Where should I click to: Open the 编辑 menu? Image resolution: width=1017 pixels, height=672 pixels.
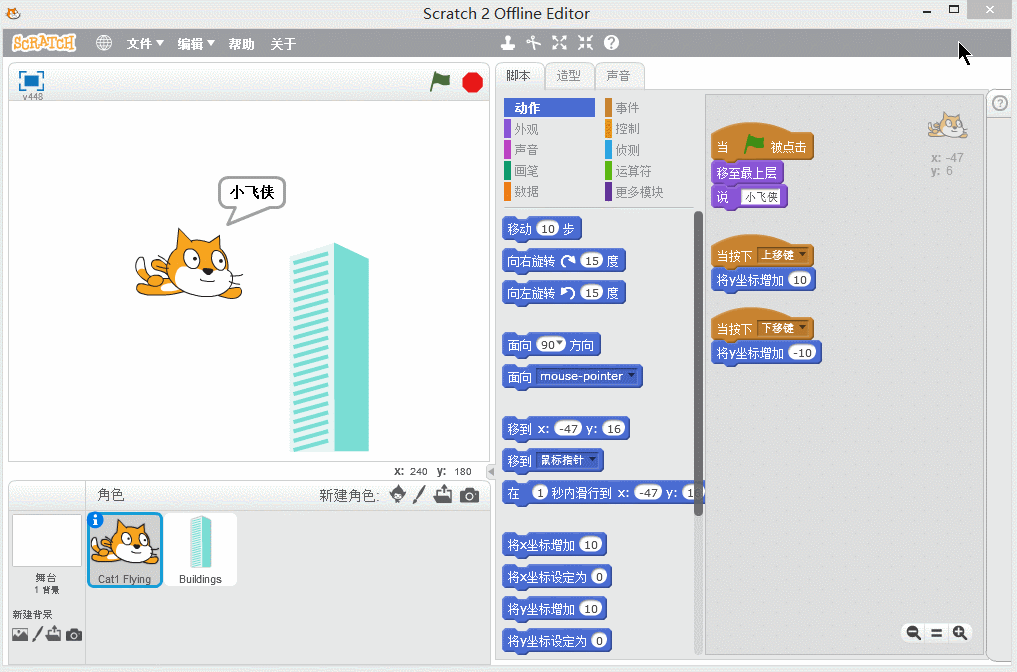coord(196,43)
